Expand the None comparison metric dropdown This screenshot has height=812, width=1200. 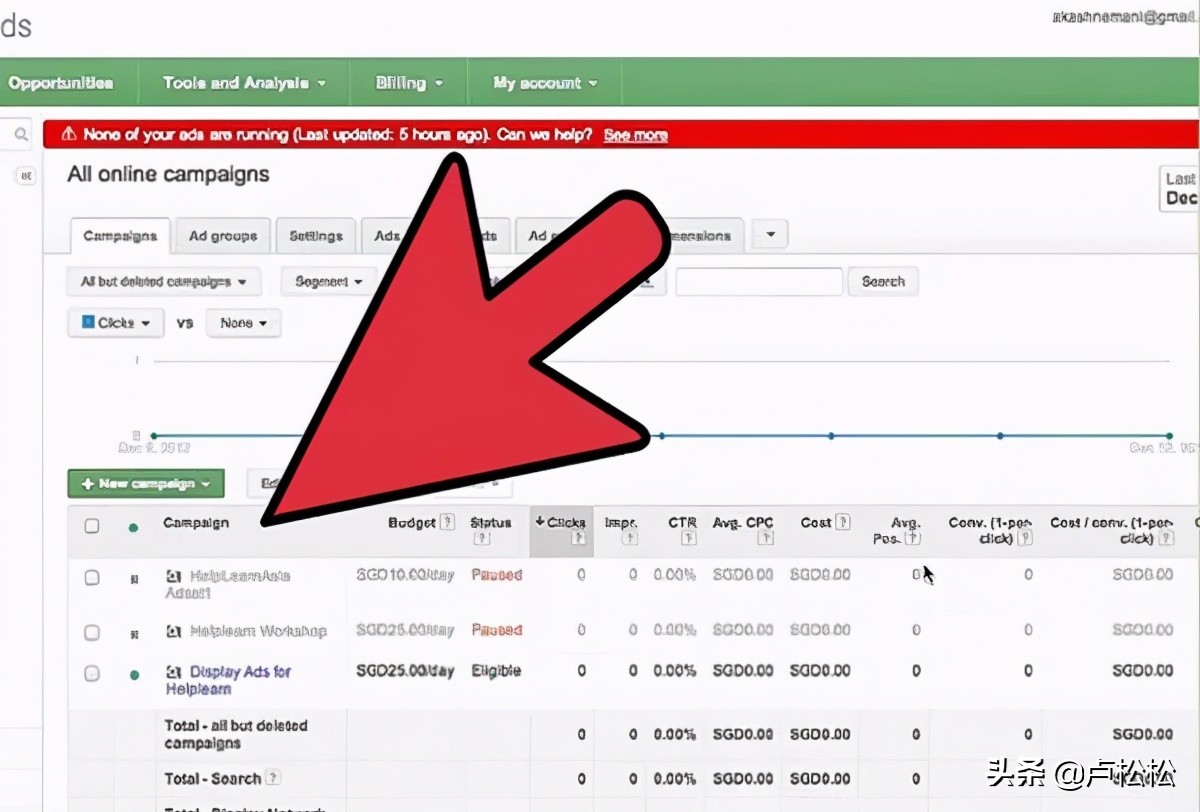click(243, 323)
